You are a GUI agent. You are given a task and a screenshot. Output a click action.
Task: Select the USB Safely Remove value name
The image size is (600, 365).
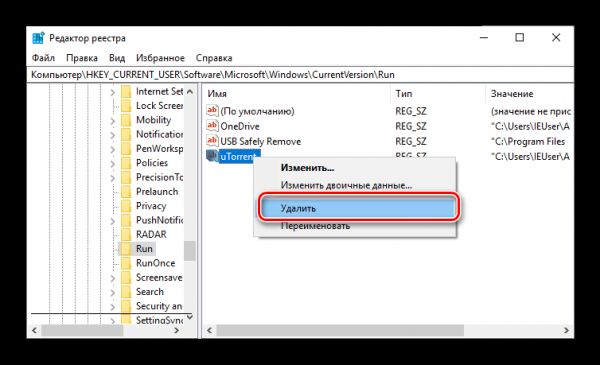261,142
